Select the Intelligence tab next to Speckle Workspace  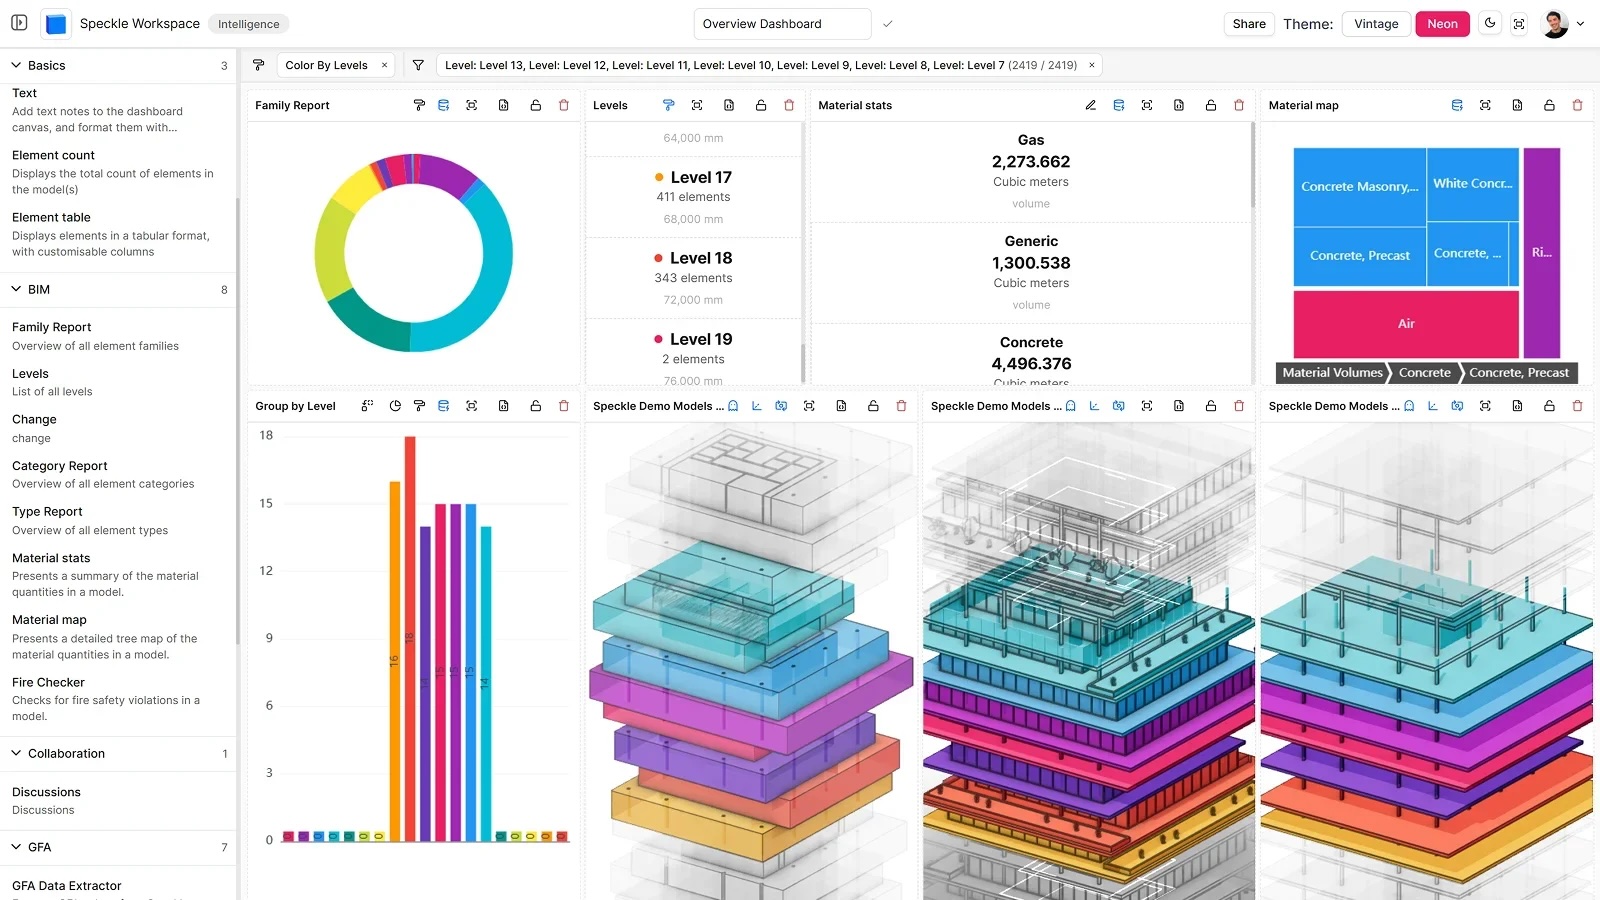248,23
